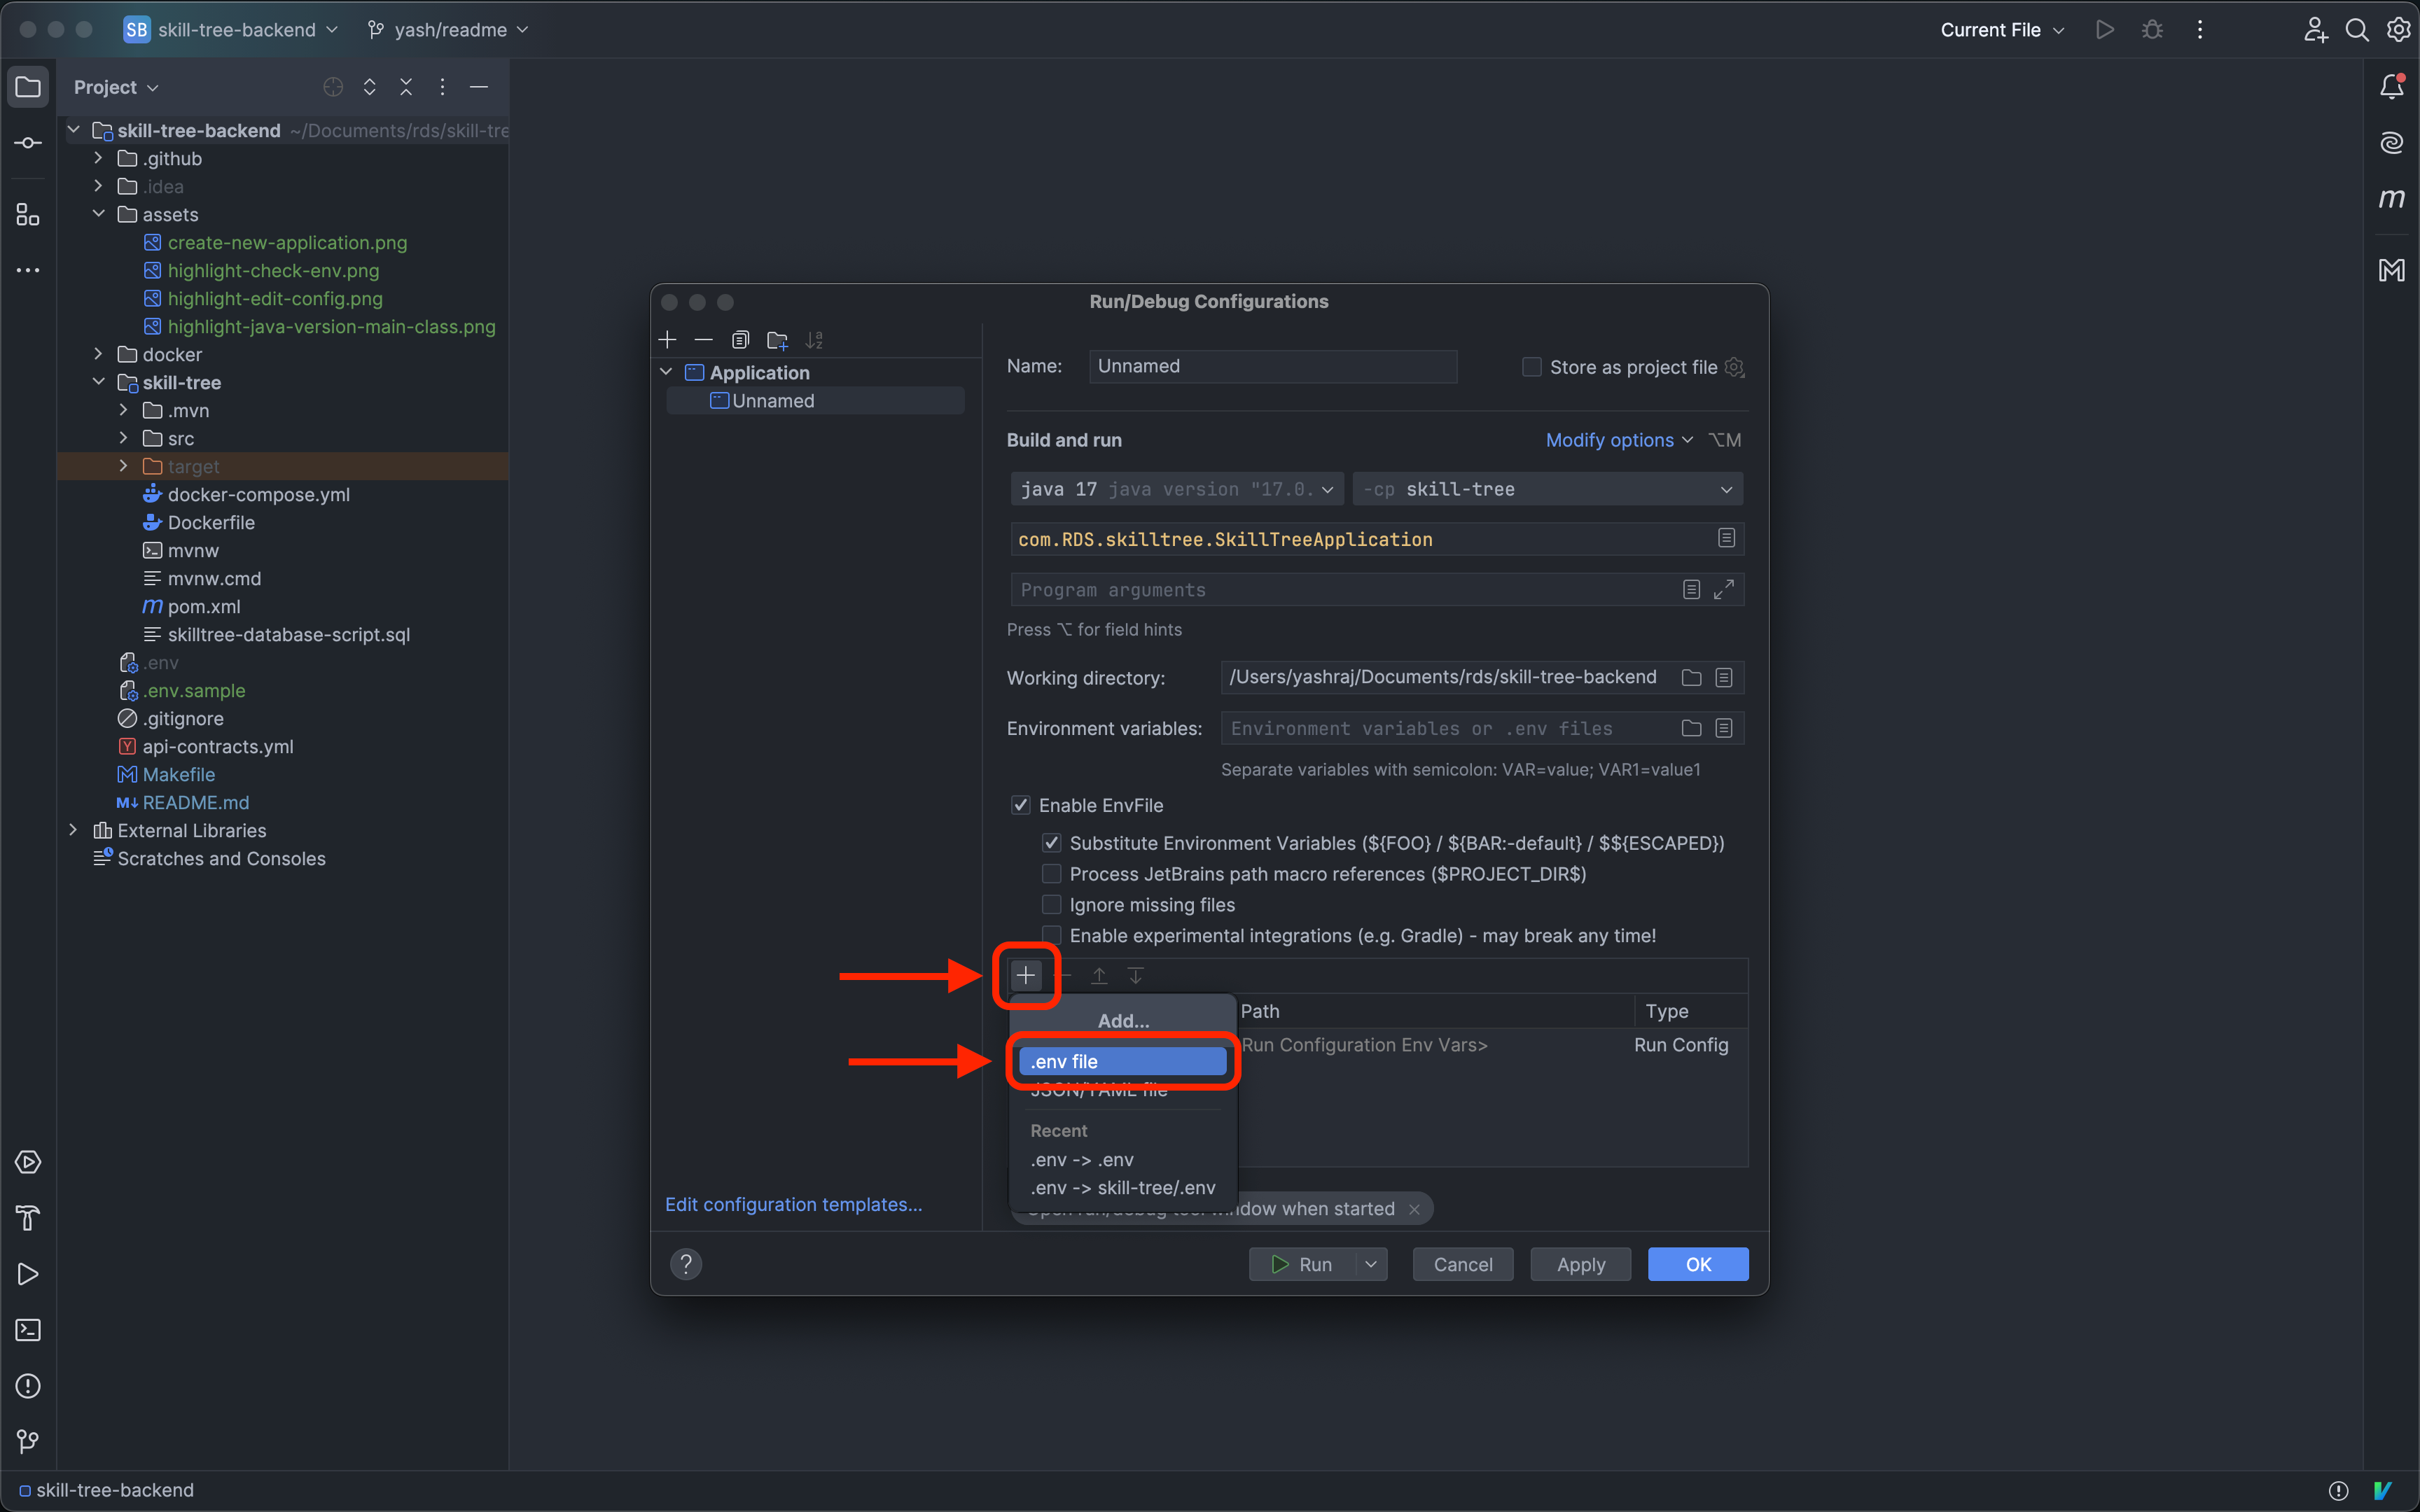Show the Notifications bell panel
Viewport: 2420px width, 1512px height.
[2392, 87]
